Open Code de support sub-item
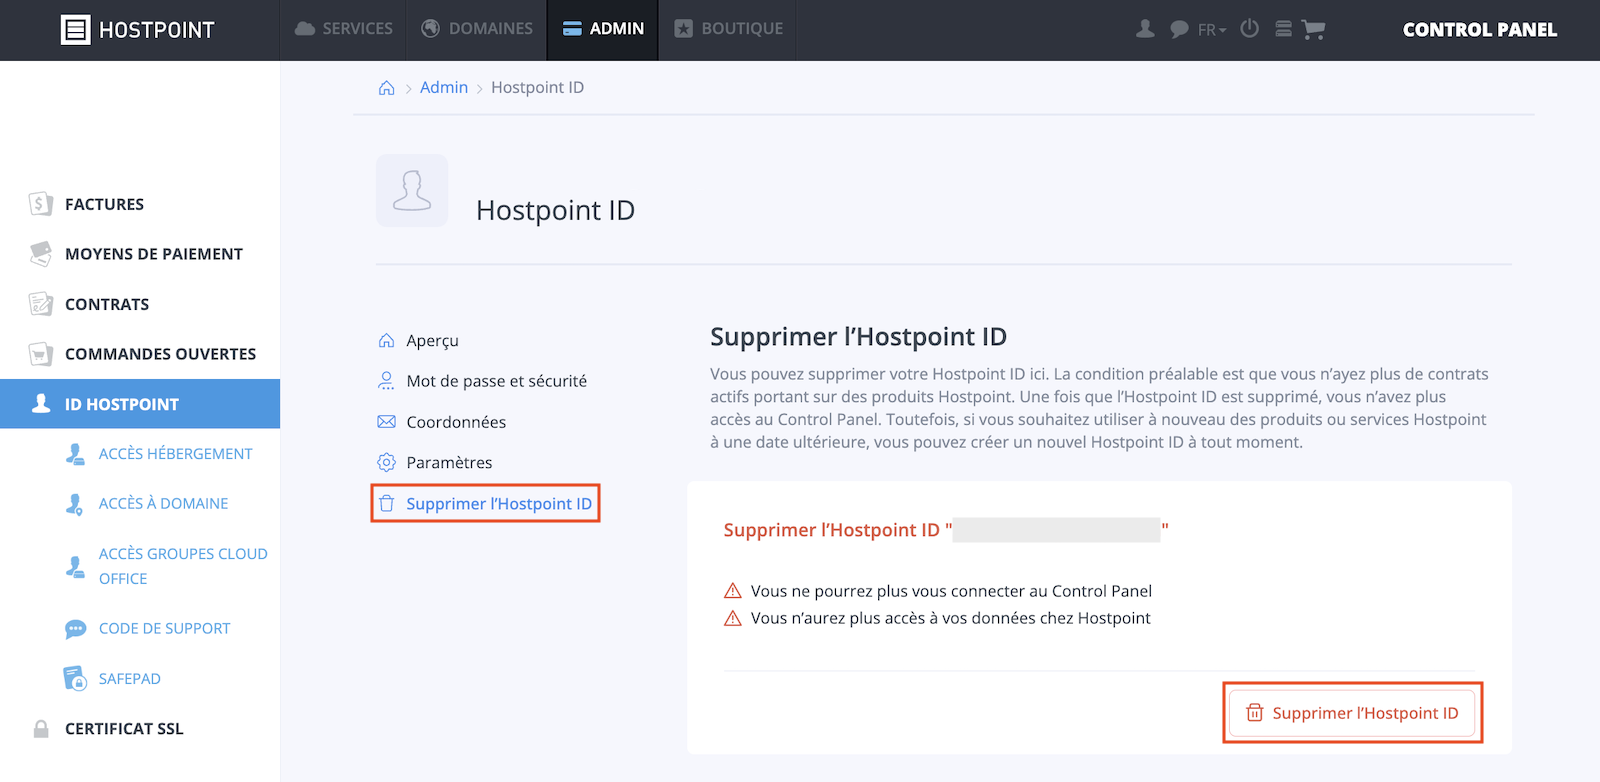The image size is (1600, 782). click(164, 629)
